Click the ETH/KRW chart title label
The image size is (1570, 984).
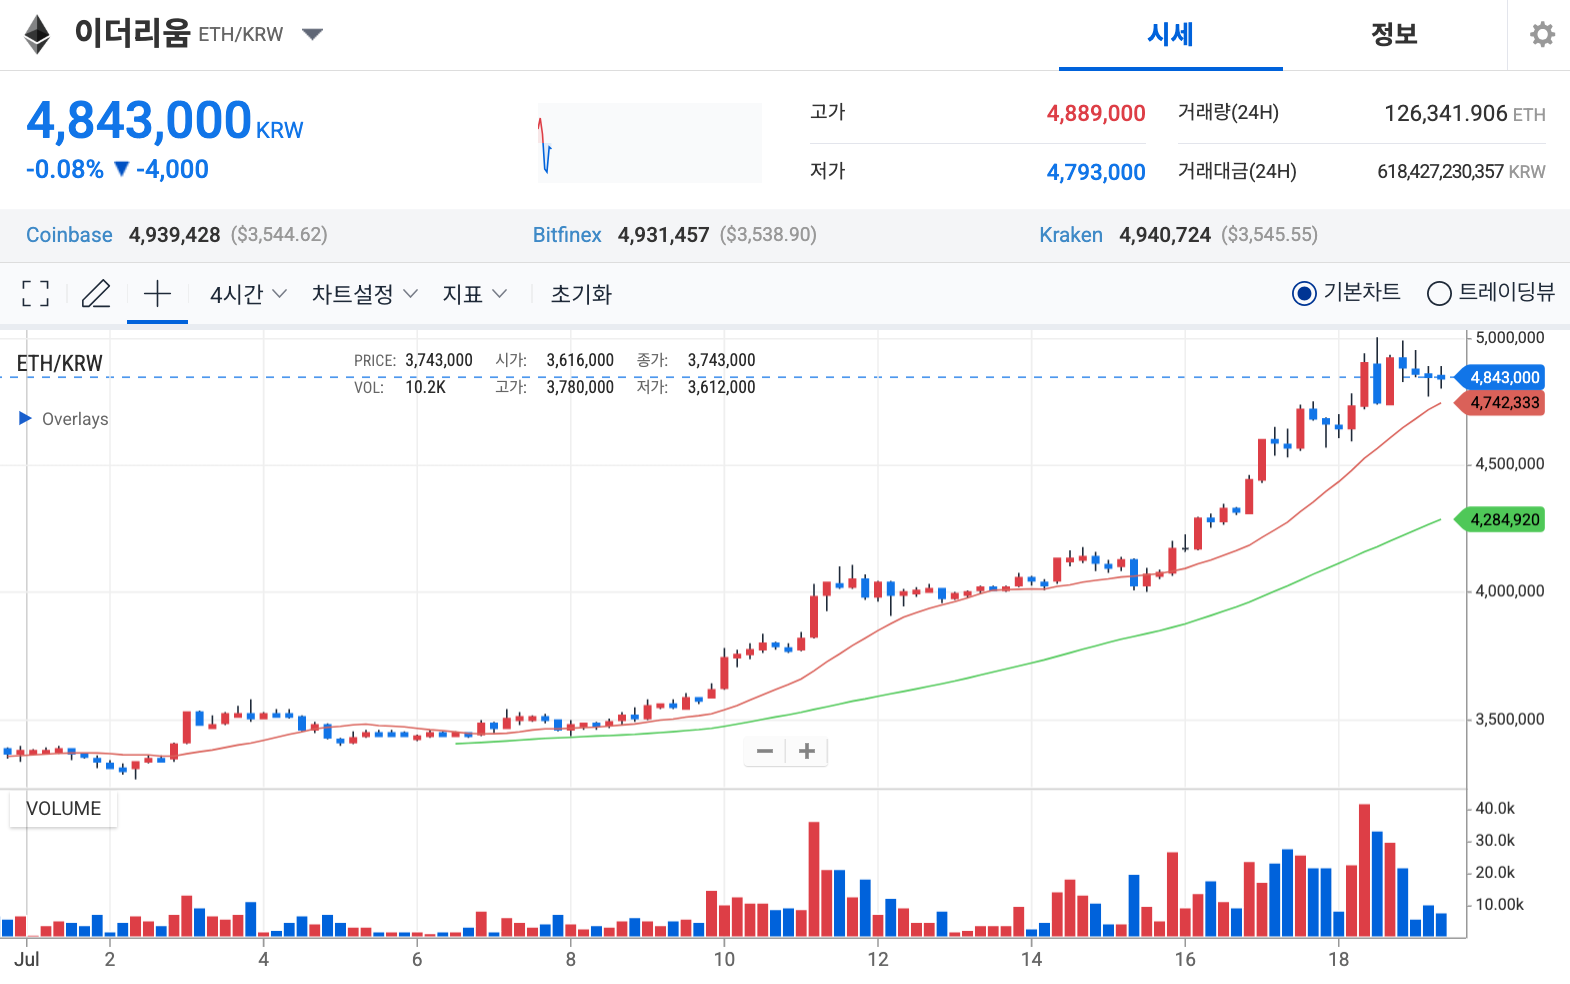click(x=60, y=363)
